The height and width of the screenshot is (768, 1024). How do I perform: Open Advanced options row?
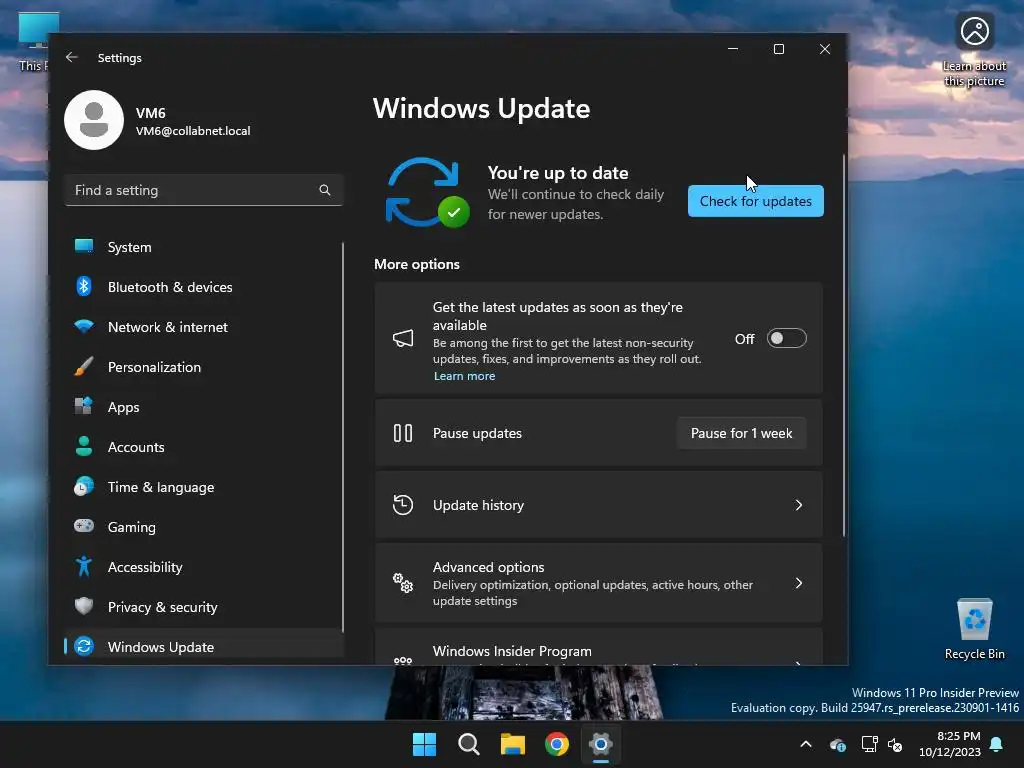click(x=598, y=583)
